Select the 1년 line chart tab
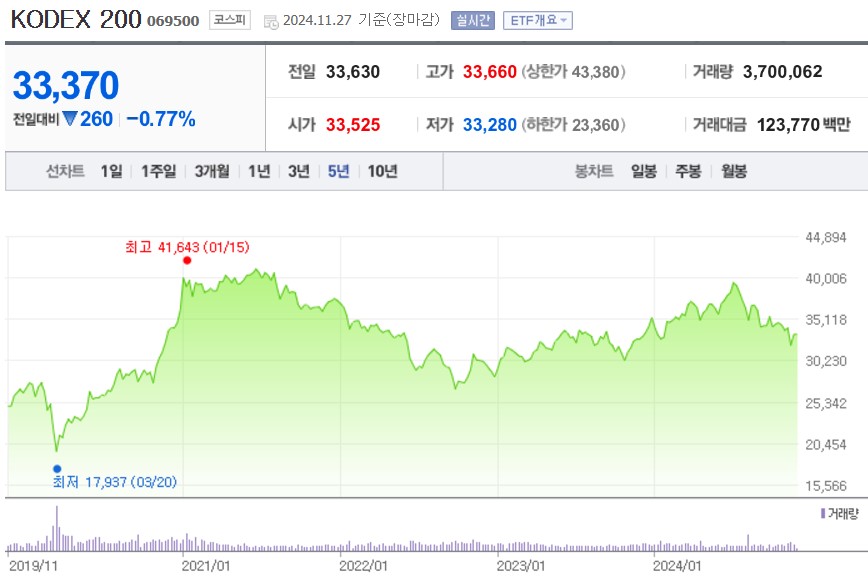Screen dimensions: 868x585 click(259, 171)
